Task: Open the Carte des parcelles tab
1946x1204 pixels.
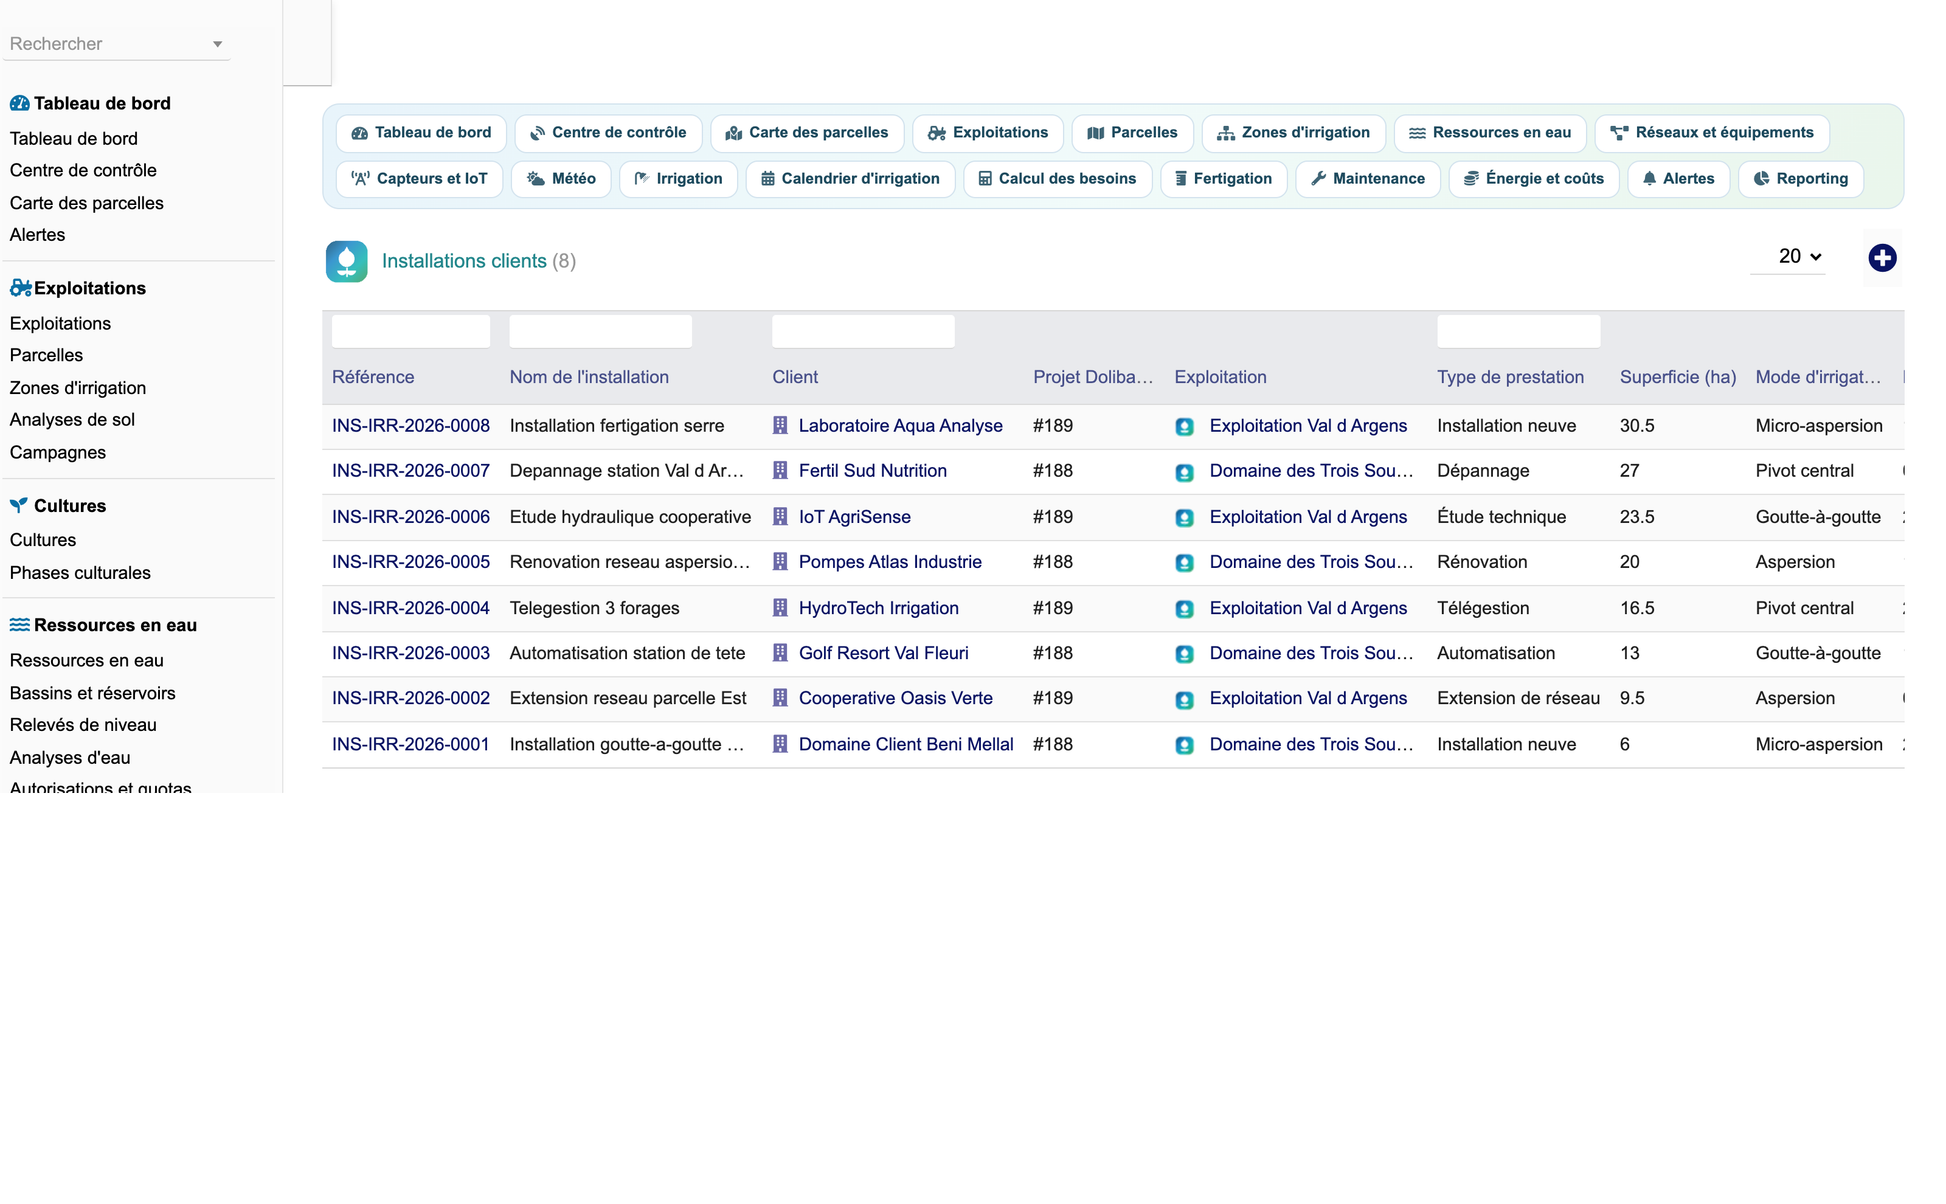Action: (x=806, y=133)
